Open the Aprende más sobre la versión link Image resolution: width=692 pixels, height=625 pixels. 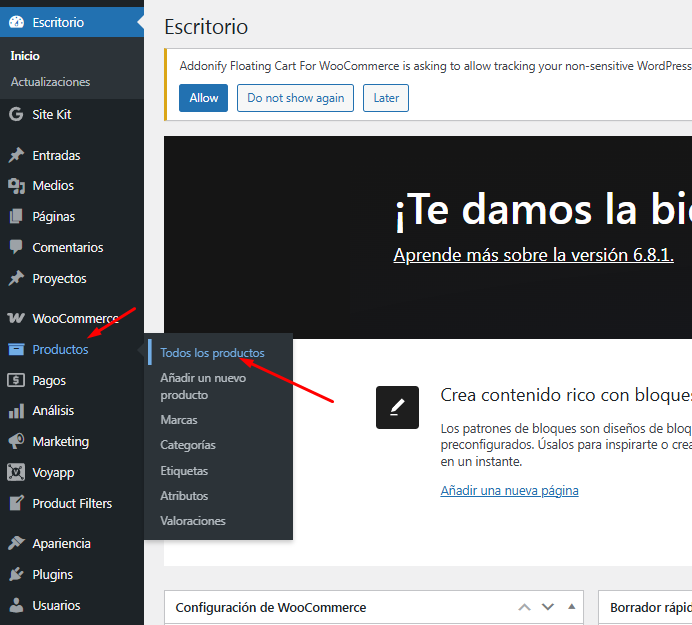point(533,255)
